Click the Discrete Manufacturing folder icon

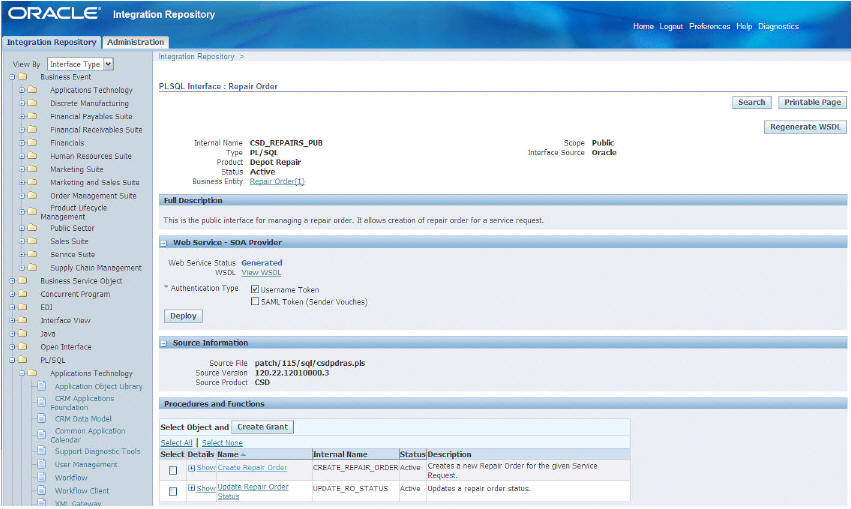tap(33, 103)
